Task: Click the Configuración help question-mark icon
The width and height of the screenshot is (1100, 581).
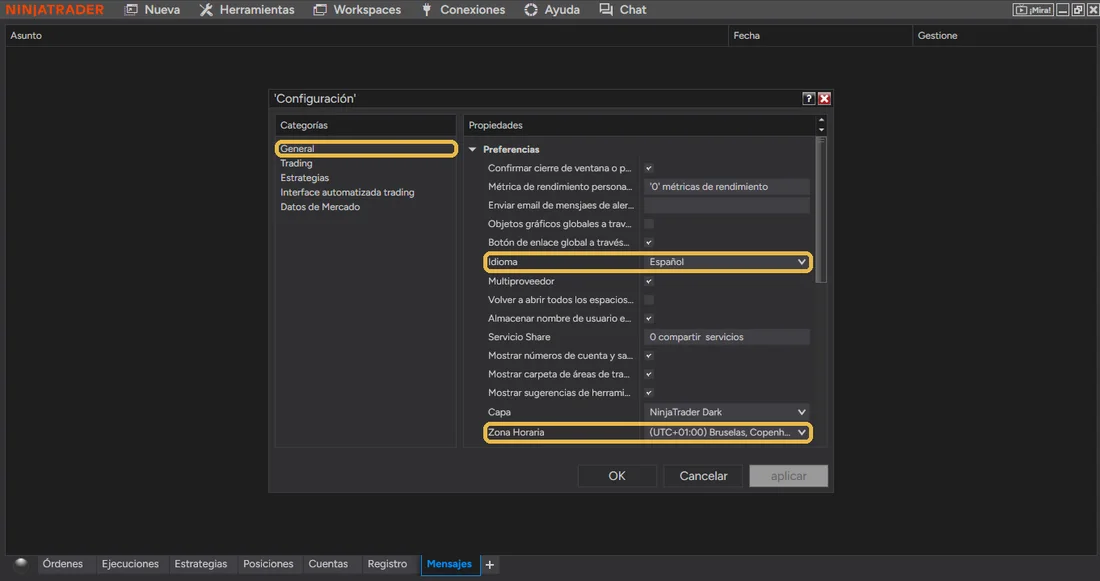Action: 809,99
